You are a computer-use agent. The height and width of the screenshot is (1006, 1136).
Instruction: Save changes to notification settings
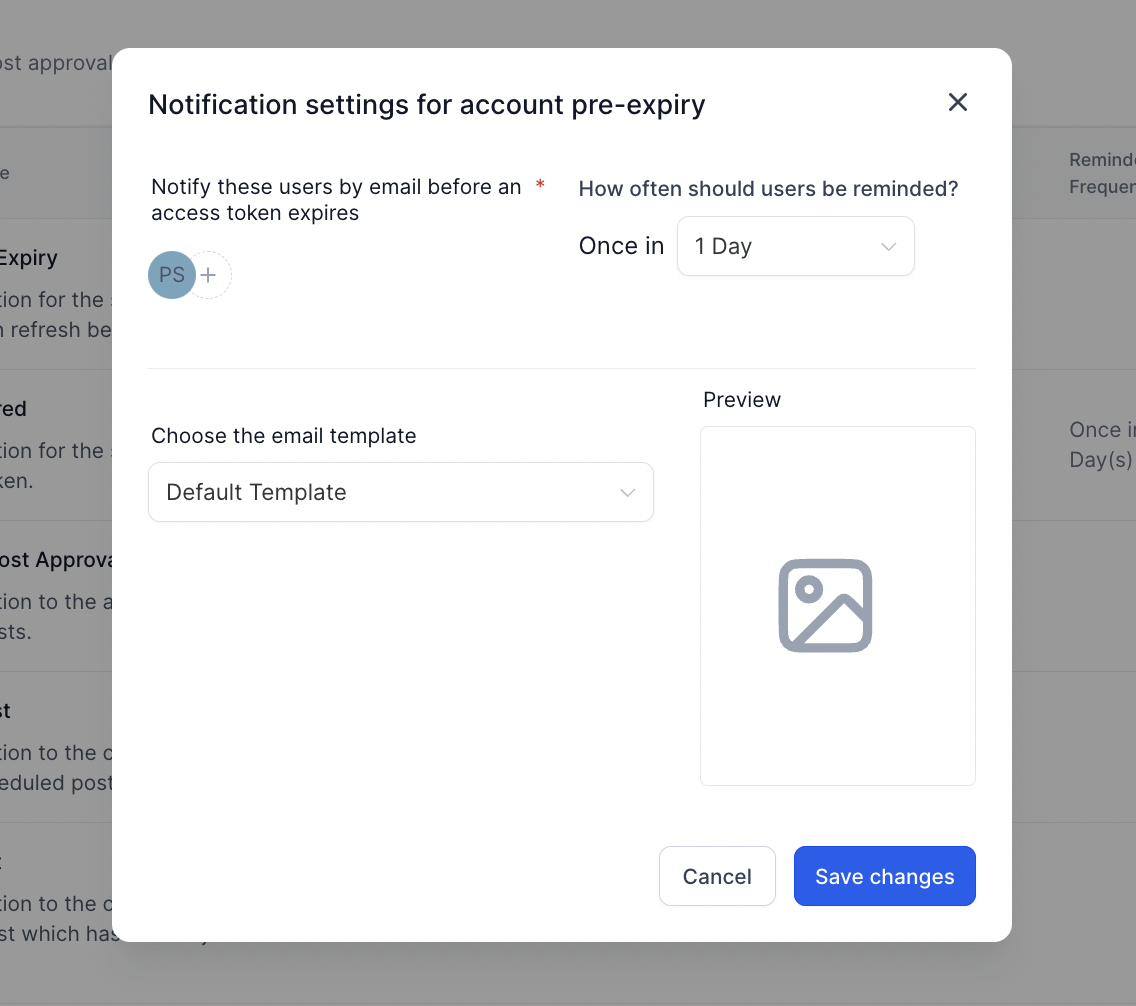[884, 876]
